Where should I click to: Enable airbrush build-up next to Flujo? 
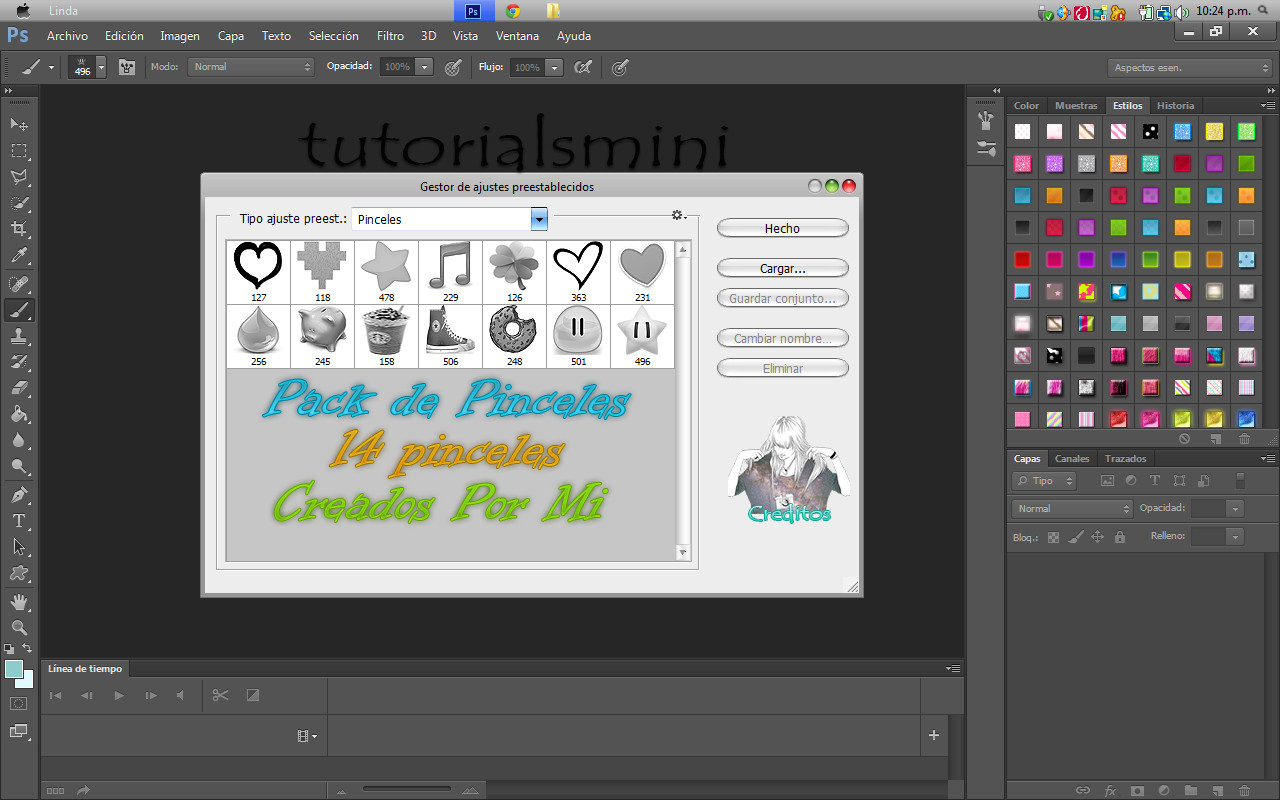pos(583,67)
